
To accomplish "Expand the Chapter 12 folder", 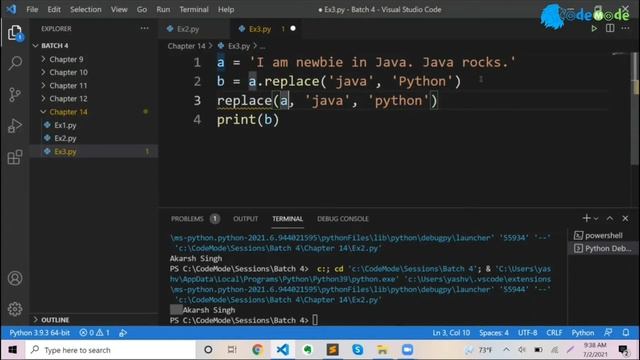I will 68,99.
